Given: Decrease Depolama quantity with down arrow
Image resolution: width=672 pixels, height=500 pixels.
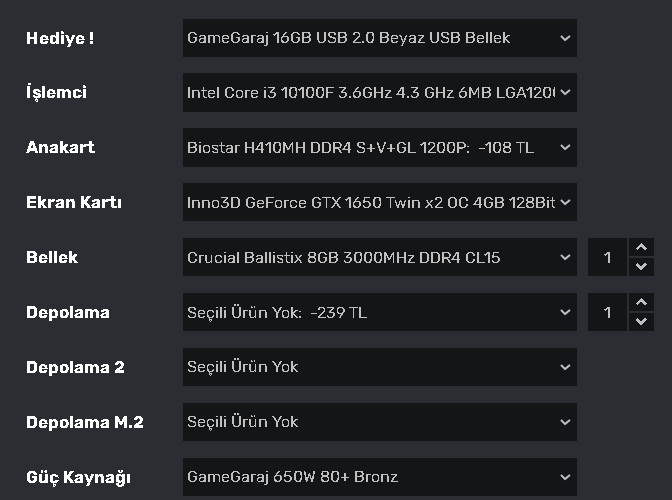Looking at the screenshot, I should click(x=641, y=322).
